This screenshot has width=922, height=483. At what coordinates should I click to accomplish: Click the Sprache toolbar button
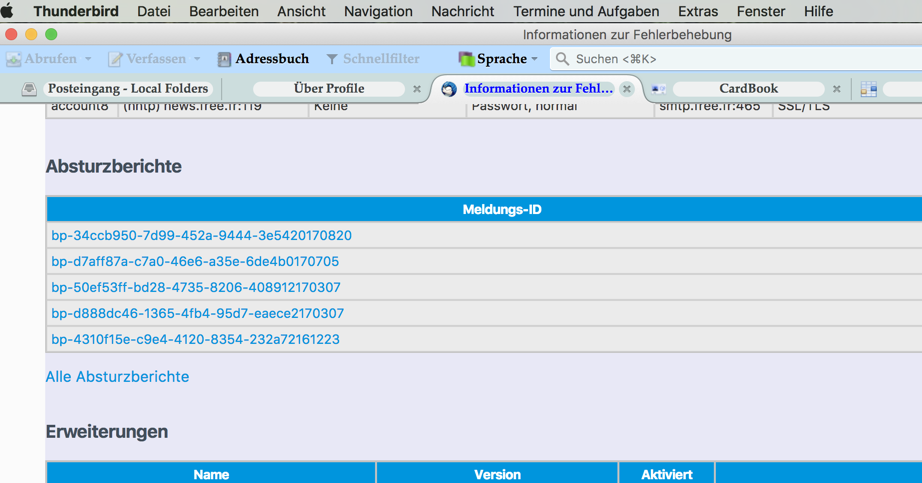[493, 59]
